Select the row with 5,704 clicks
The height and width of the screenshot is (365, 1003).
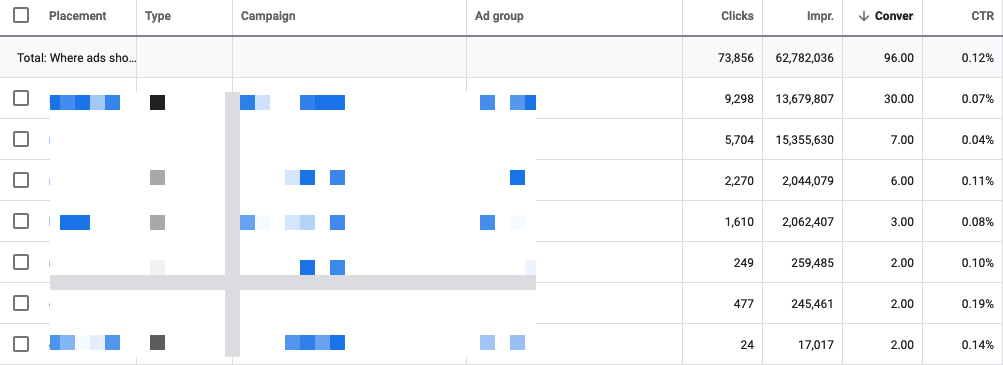pos(21,139)
